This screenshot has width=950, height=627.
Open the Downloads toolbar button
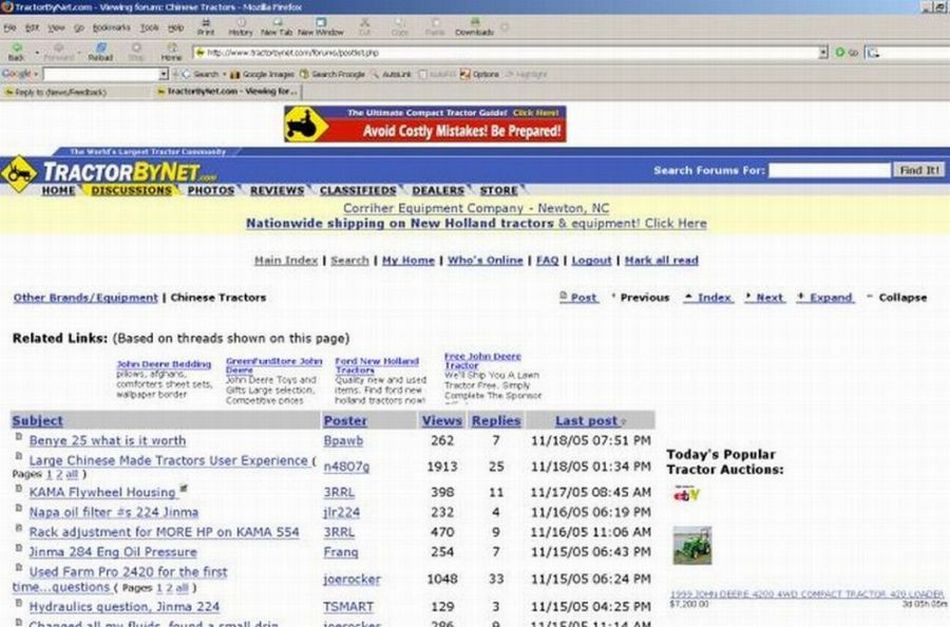(x=474, y=26)
